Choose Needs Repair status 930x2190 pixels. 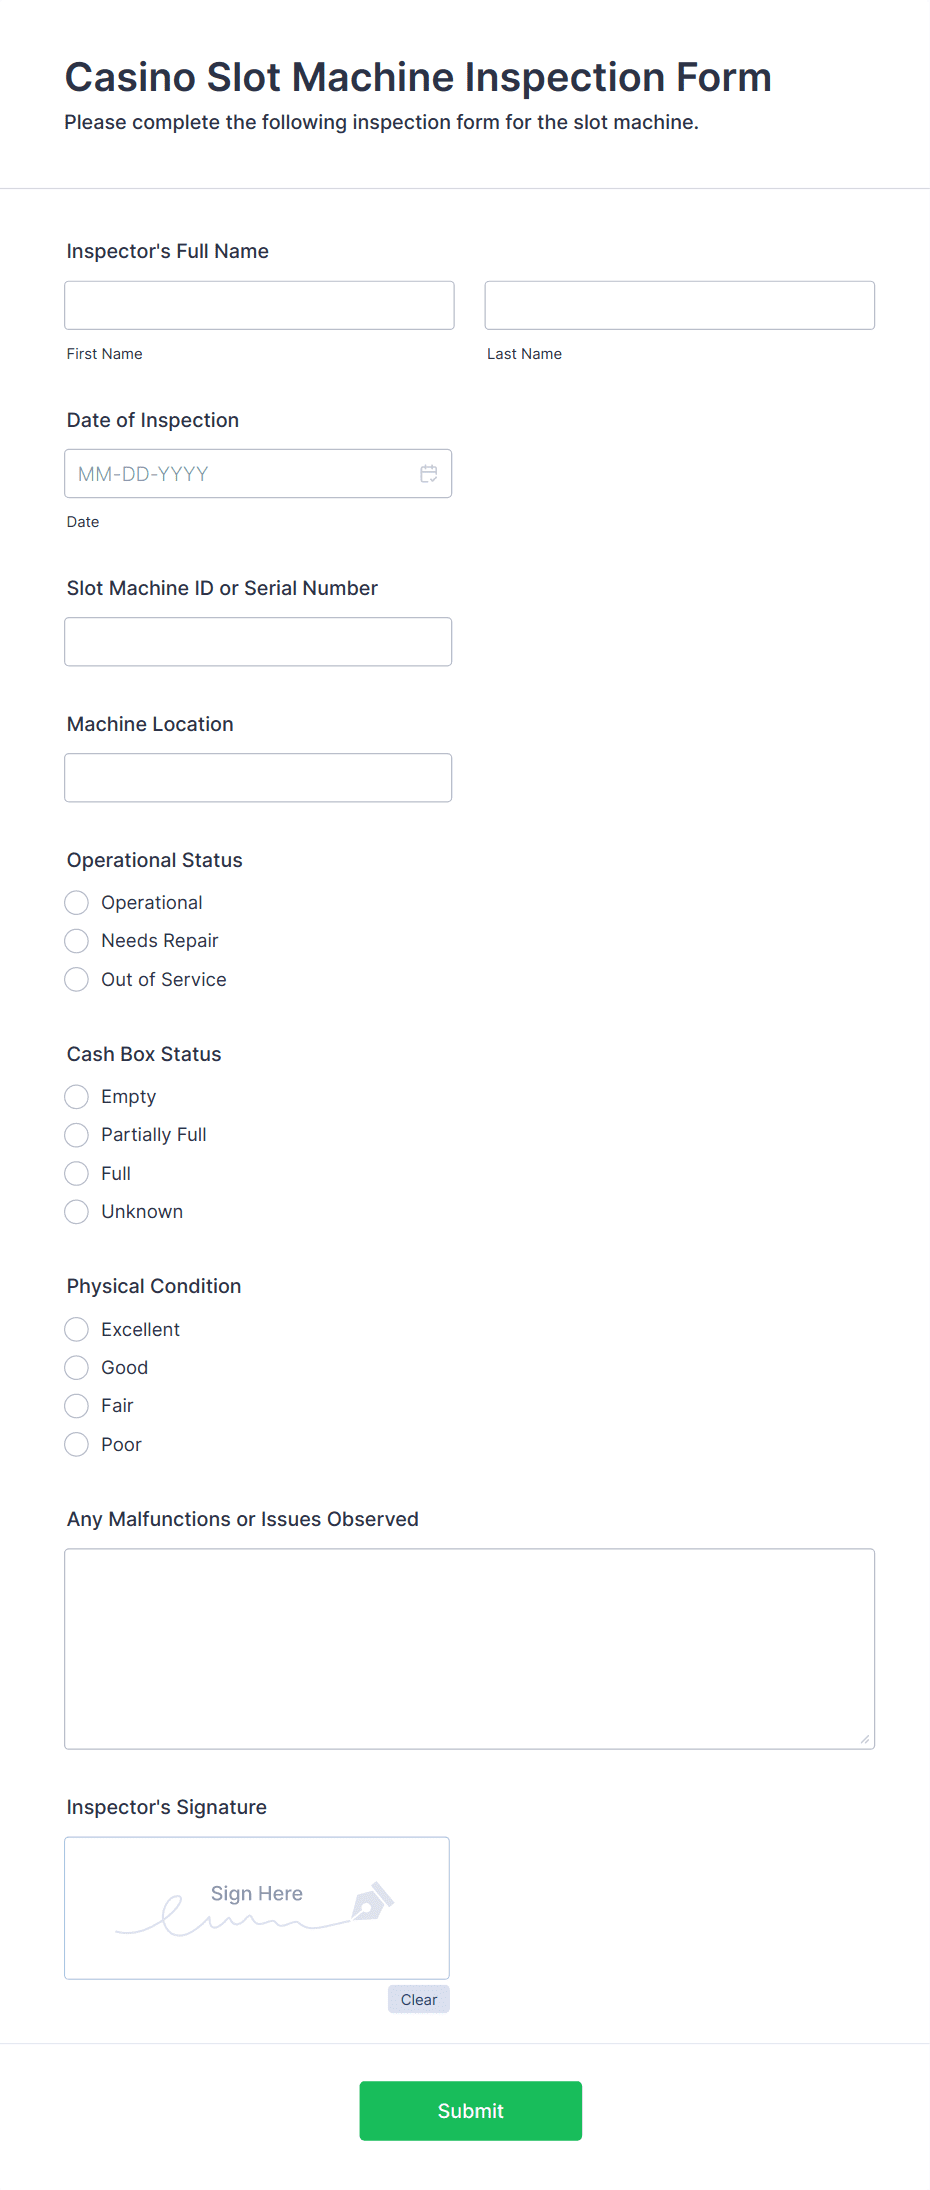77,941
